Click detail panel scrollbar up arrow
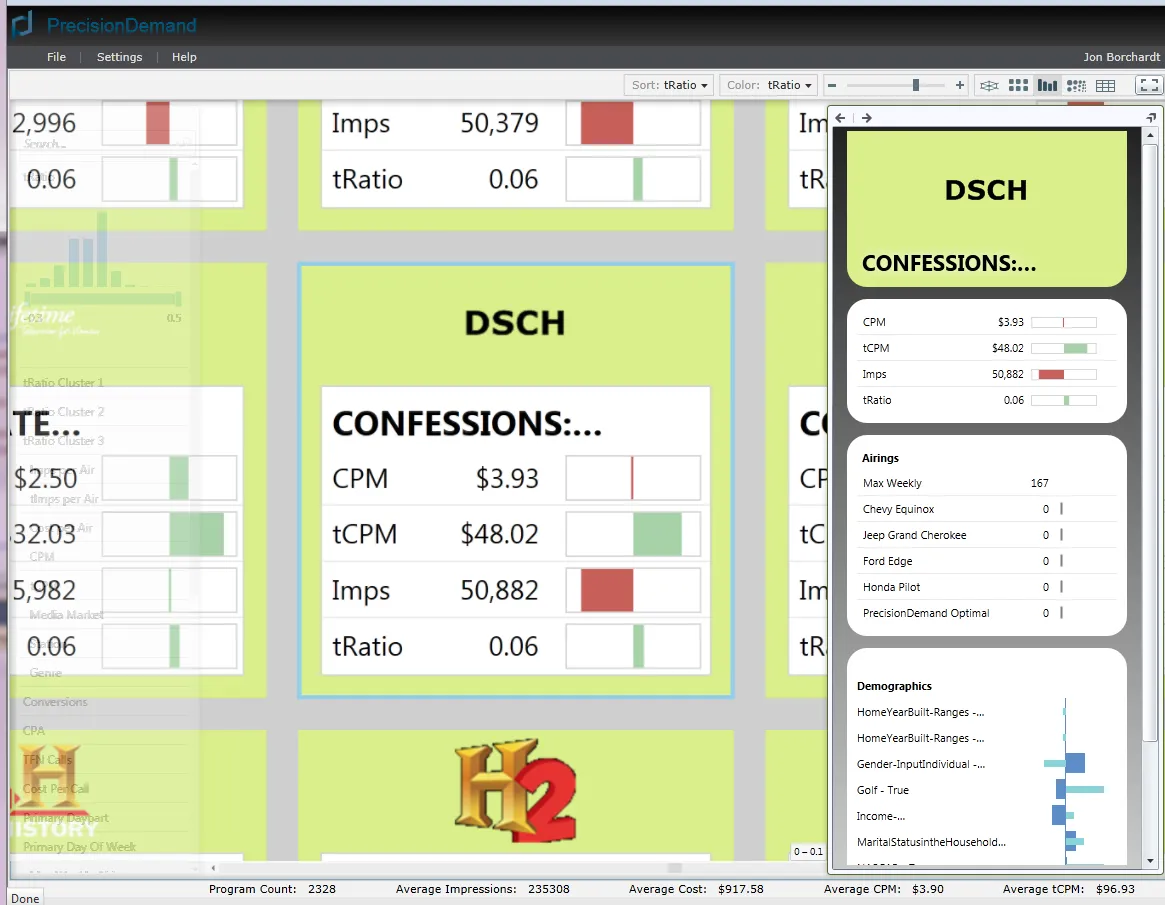Viewport: 1165px width, 905px height. 1150,135
